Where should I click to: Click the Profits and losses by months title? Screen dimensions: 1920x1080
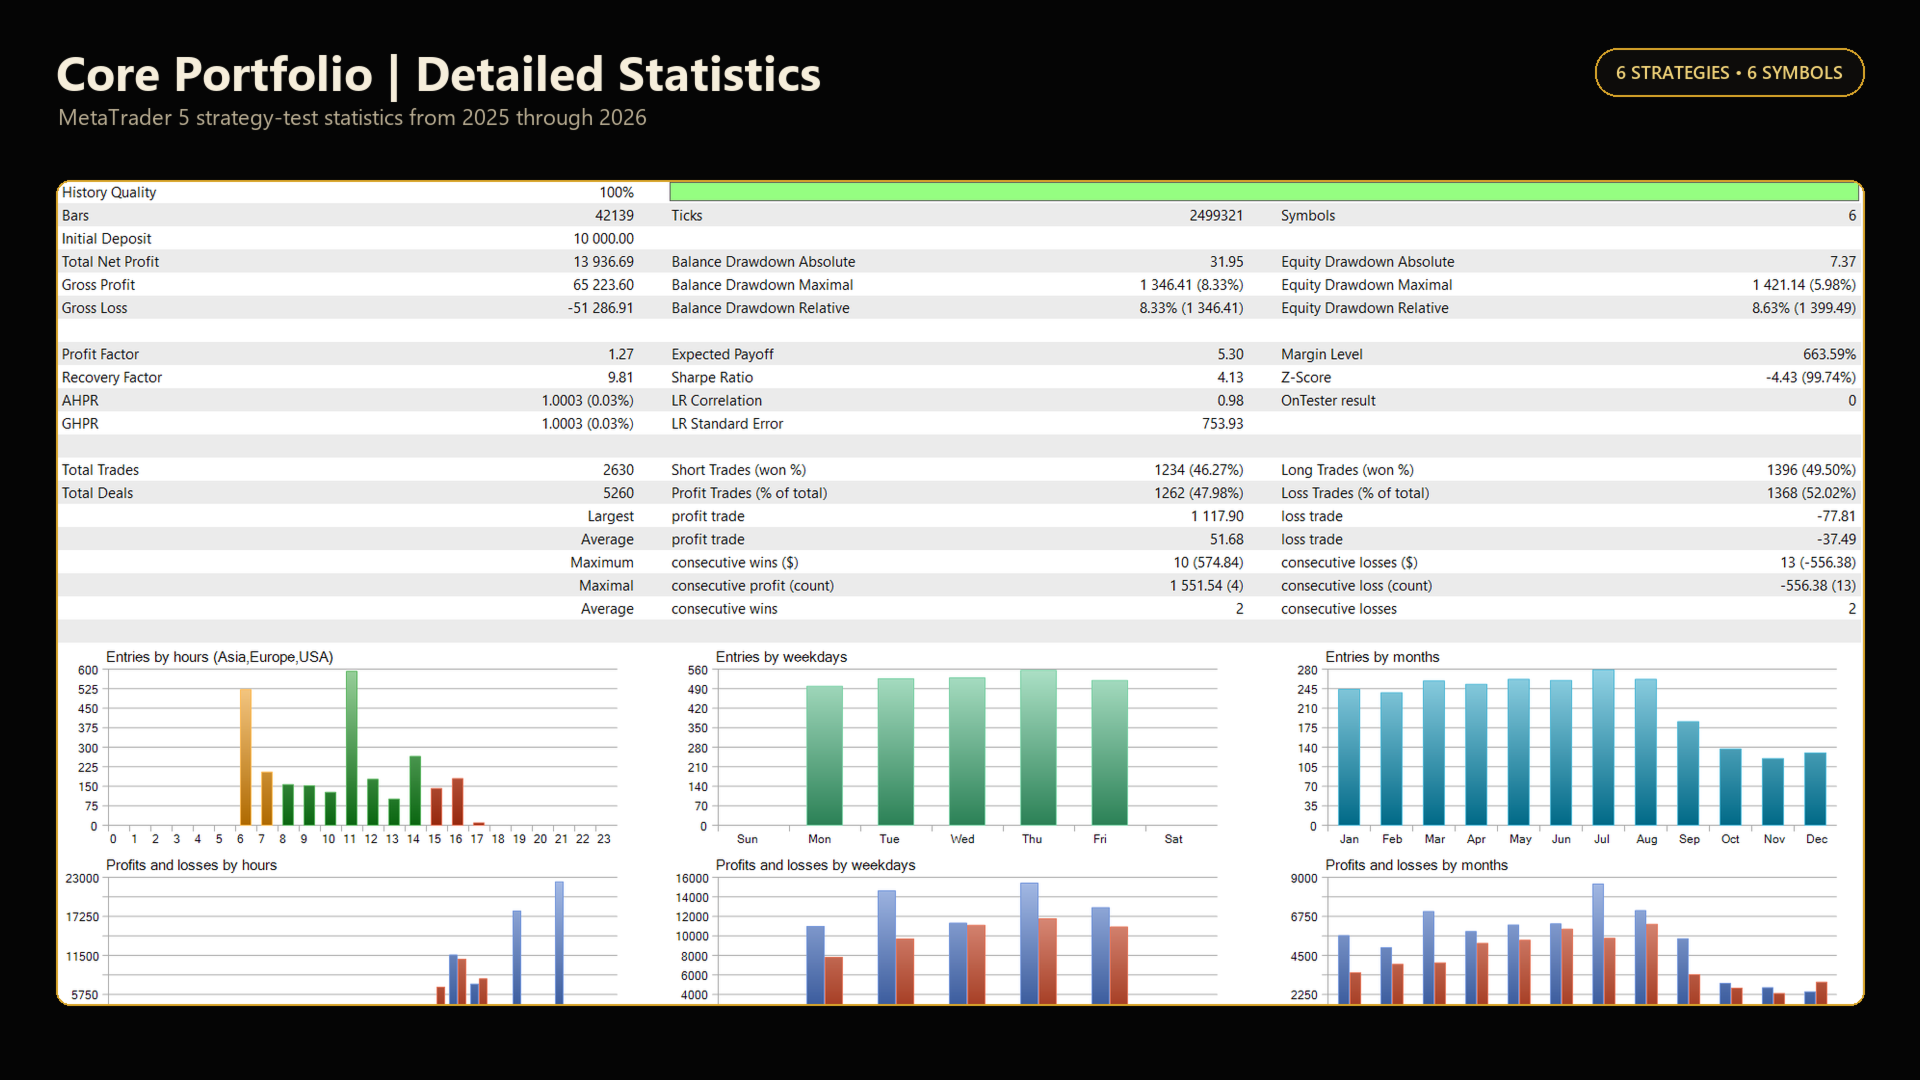1416,865
